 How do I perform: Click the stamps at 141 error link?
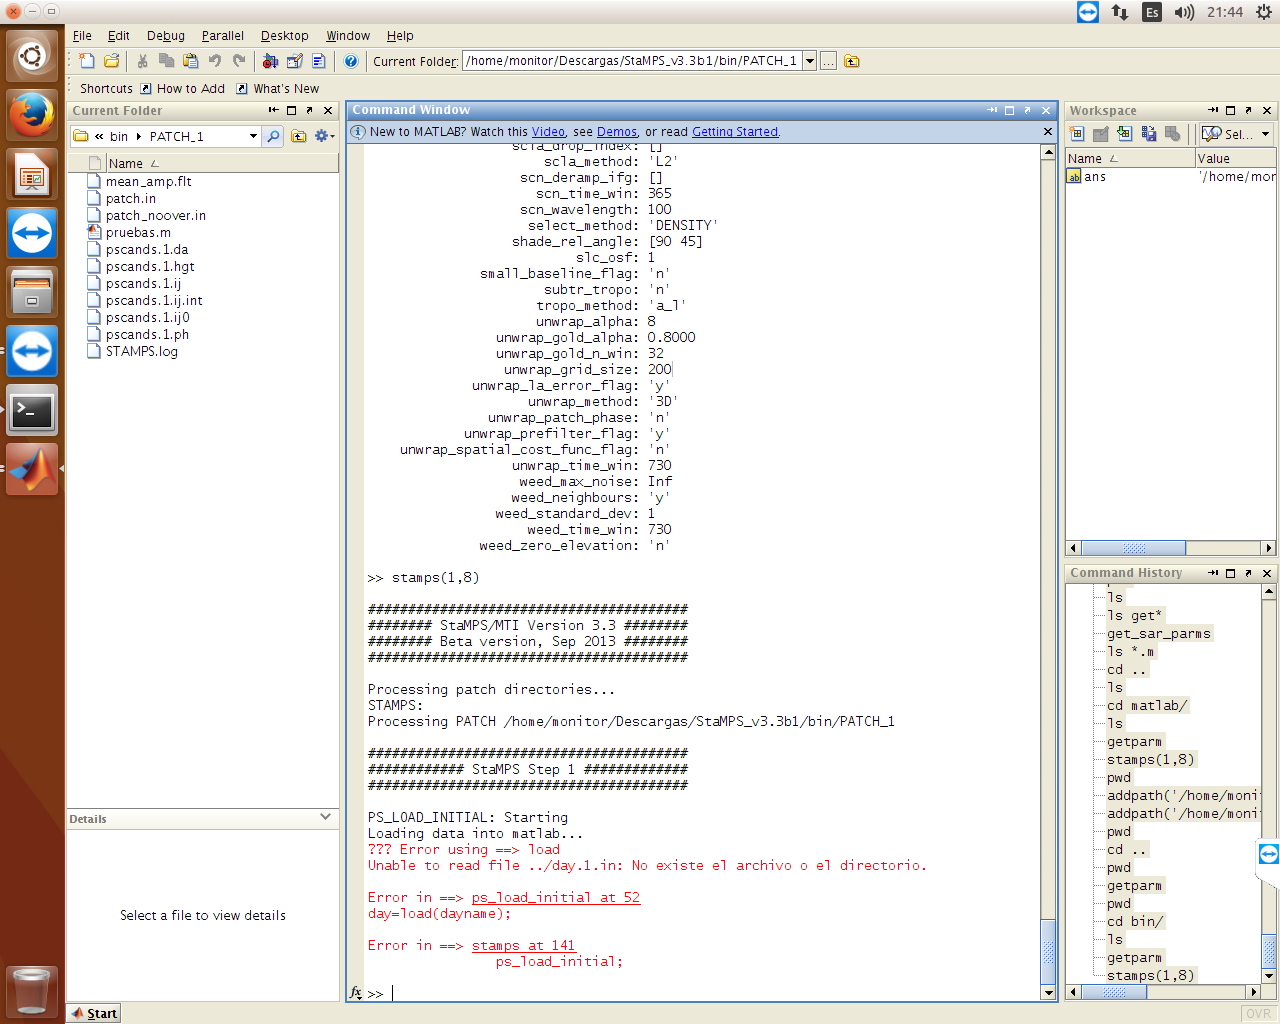[x=524, y=946]
